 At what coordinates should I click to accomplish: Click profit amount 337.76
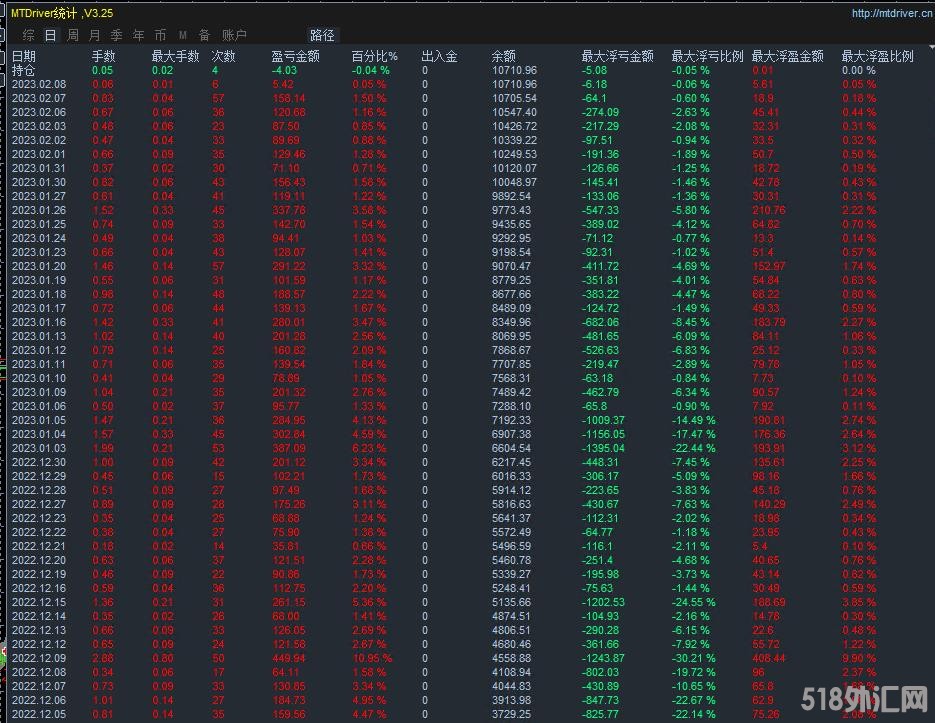pos(289,210)
